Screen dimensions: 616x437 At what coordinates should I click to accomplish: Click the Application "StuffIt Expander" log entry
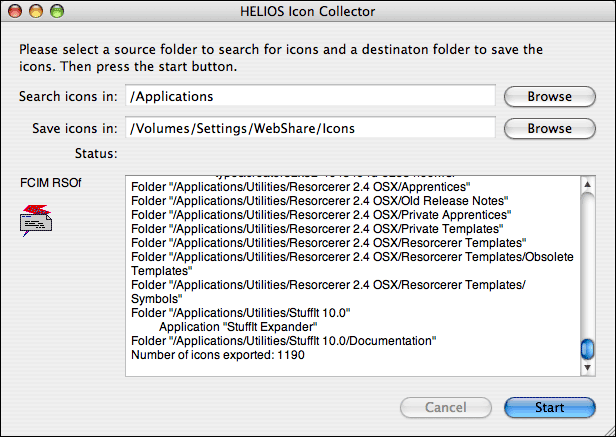click(x=238, y=327)
